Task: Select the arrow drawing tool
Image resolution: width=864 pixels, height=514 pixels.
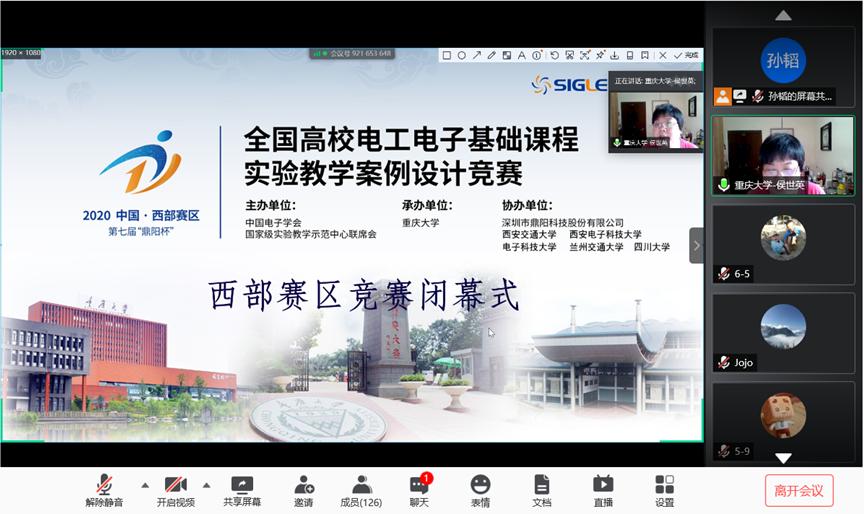Action: pyautogui.click(x=477, y=56)
